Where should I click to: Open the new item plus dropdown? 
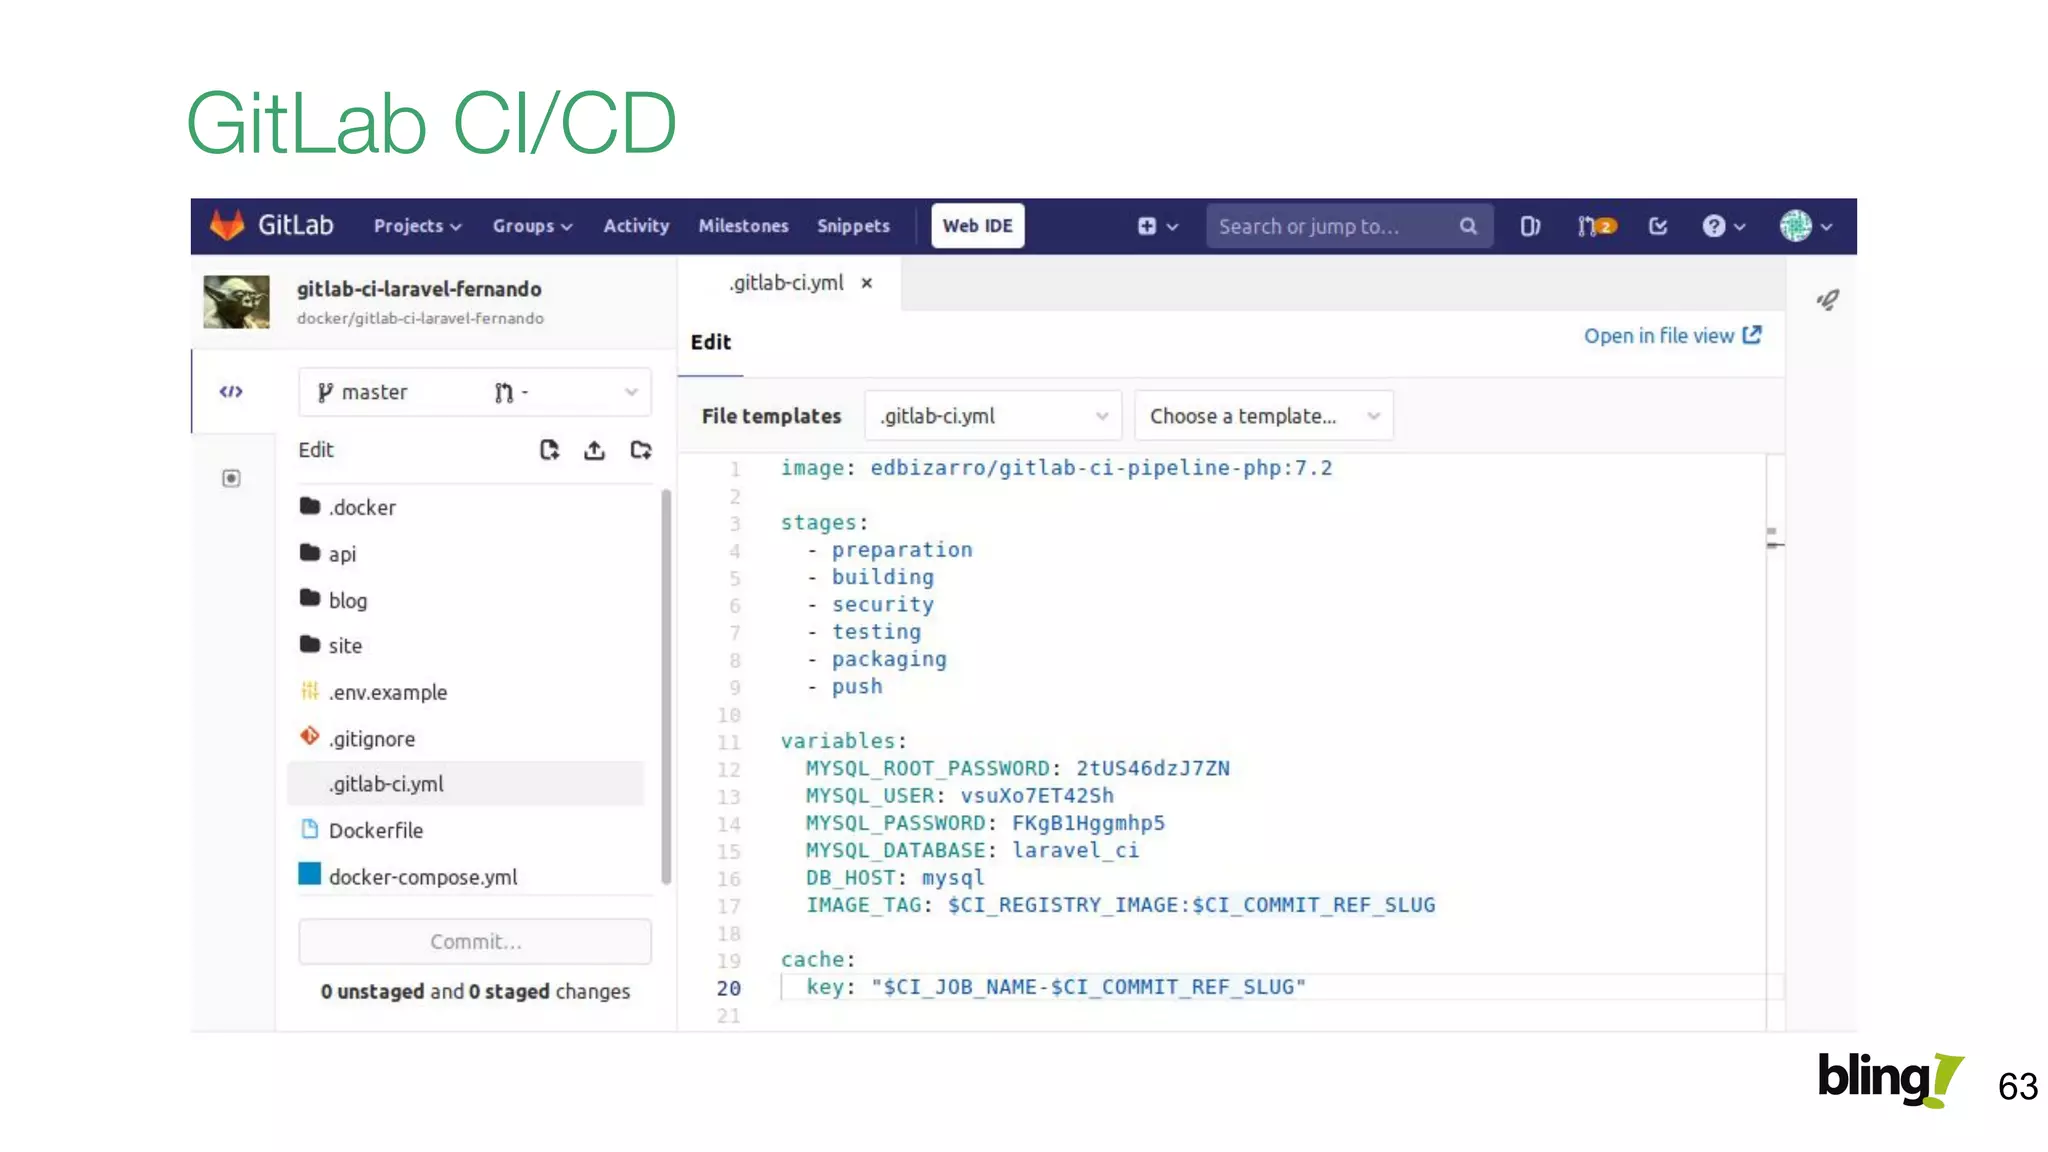pos(1157,226)
